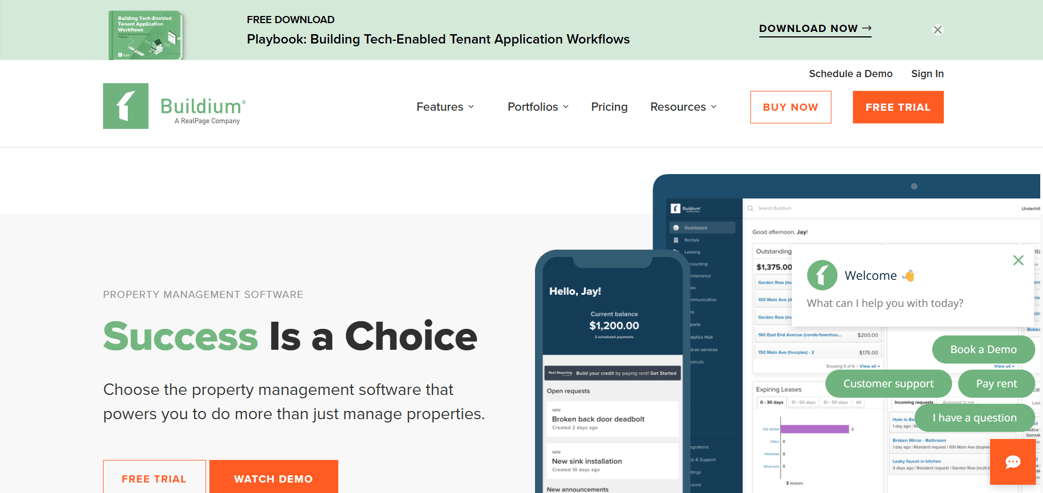Go to Sign In
Screen dimensions: 1043x493
tap(927, 74)
